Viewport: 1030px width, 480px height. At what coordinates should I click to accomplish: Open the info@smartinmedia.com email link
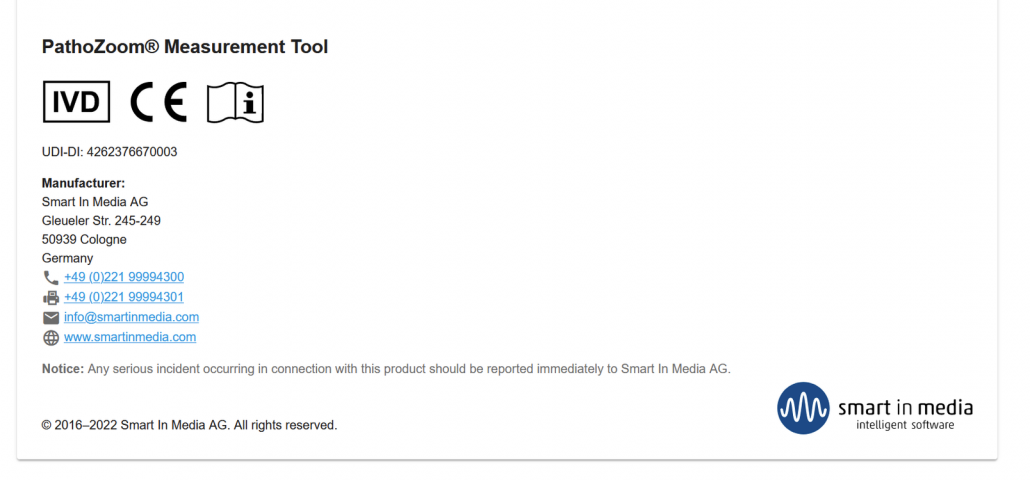[131, 317]
